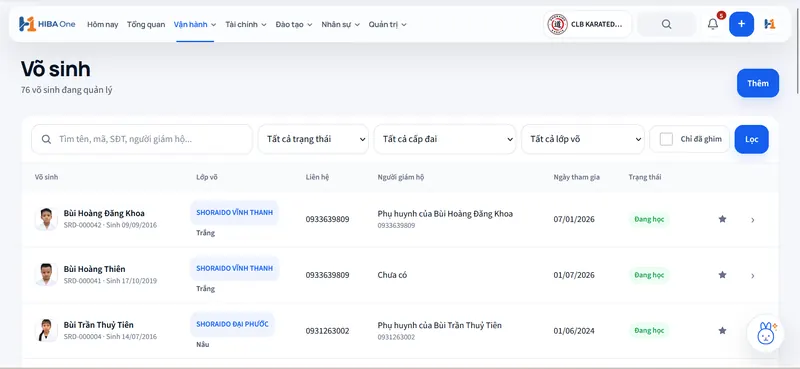Open arrow for Bùi Hoàng Thiên row
Viewport: 800px width, 369px height.
tap(753, 276)
